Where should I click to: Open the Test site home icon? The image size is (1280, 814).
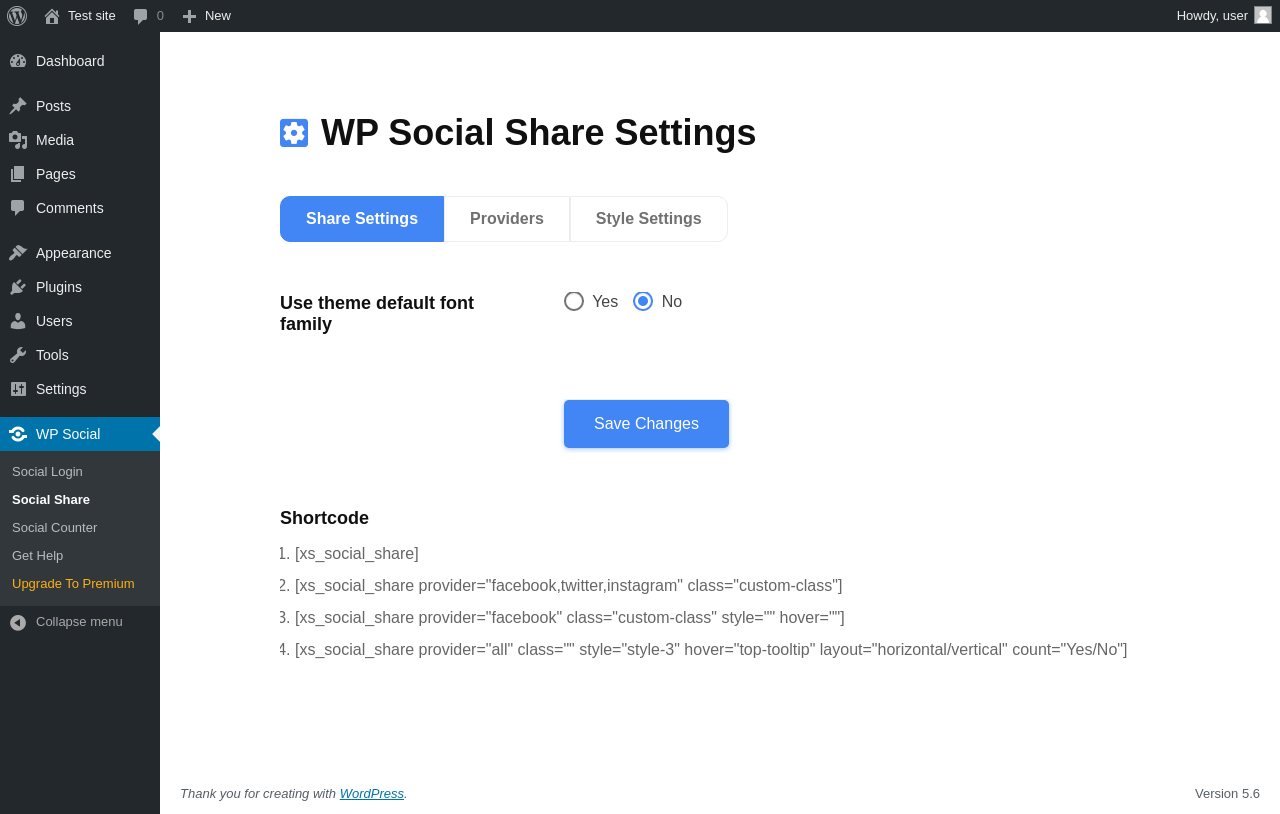point(52,16)
